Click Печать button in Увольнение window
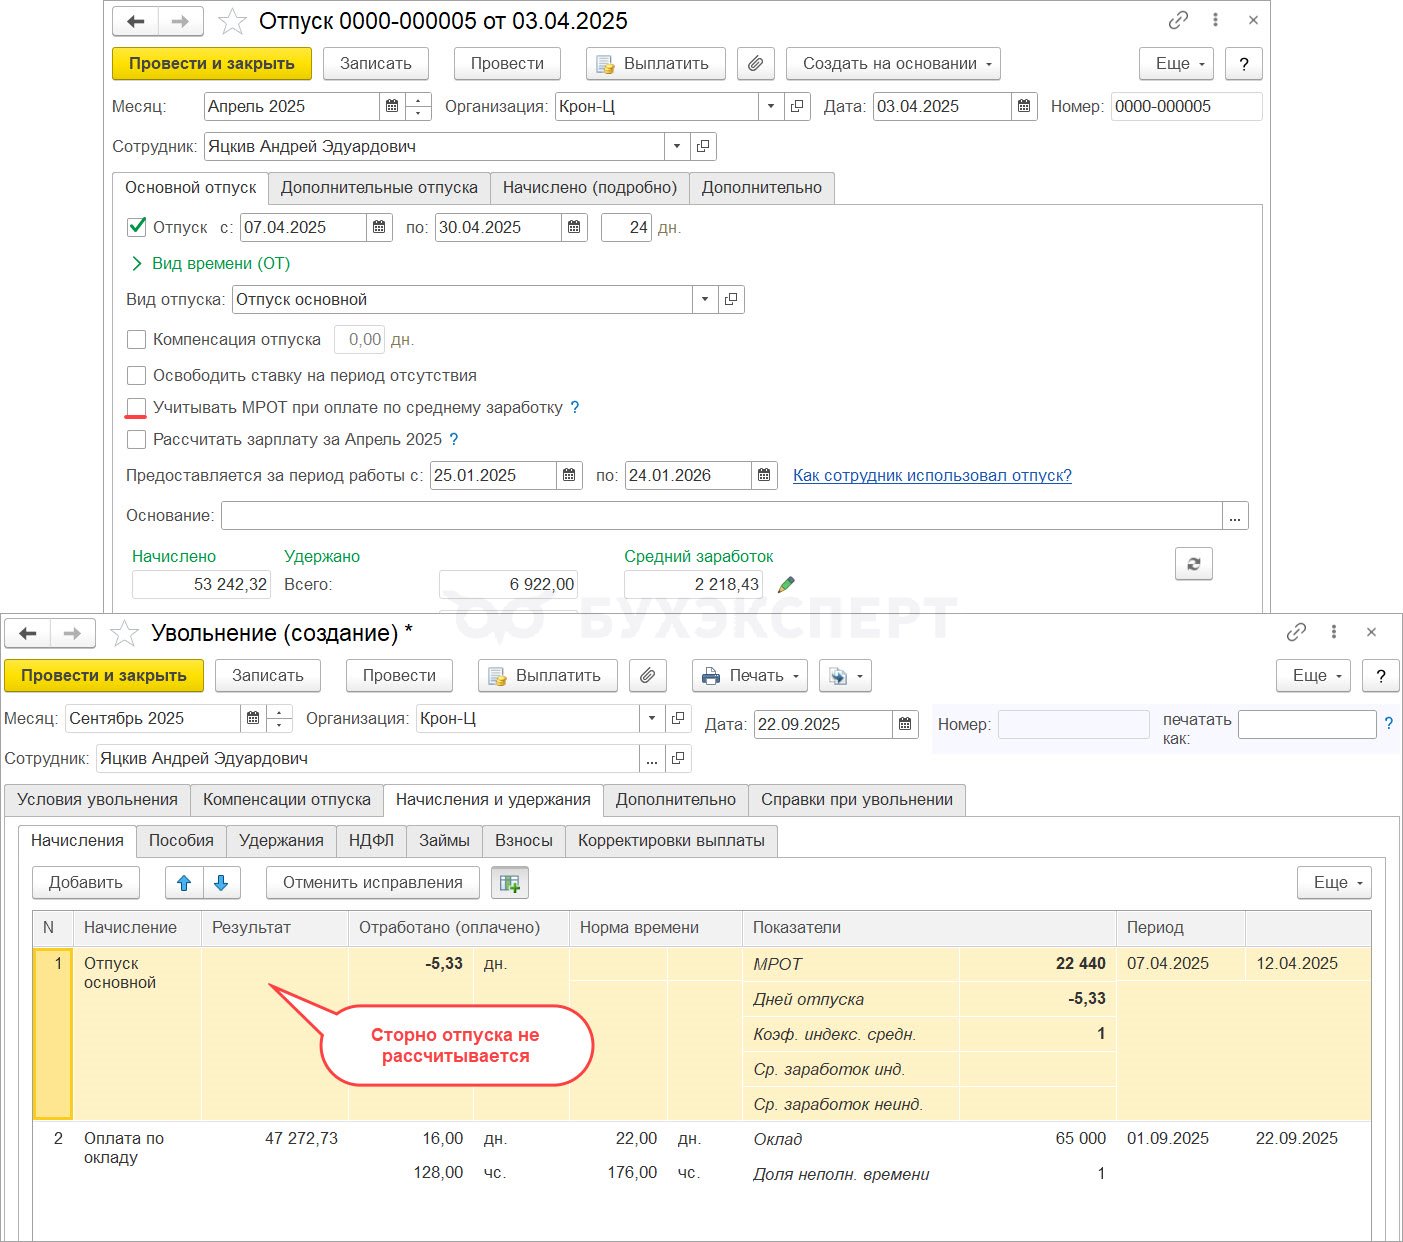 tap(750, 676)
